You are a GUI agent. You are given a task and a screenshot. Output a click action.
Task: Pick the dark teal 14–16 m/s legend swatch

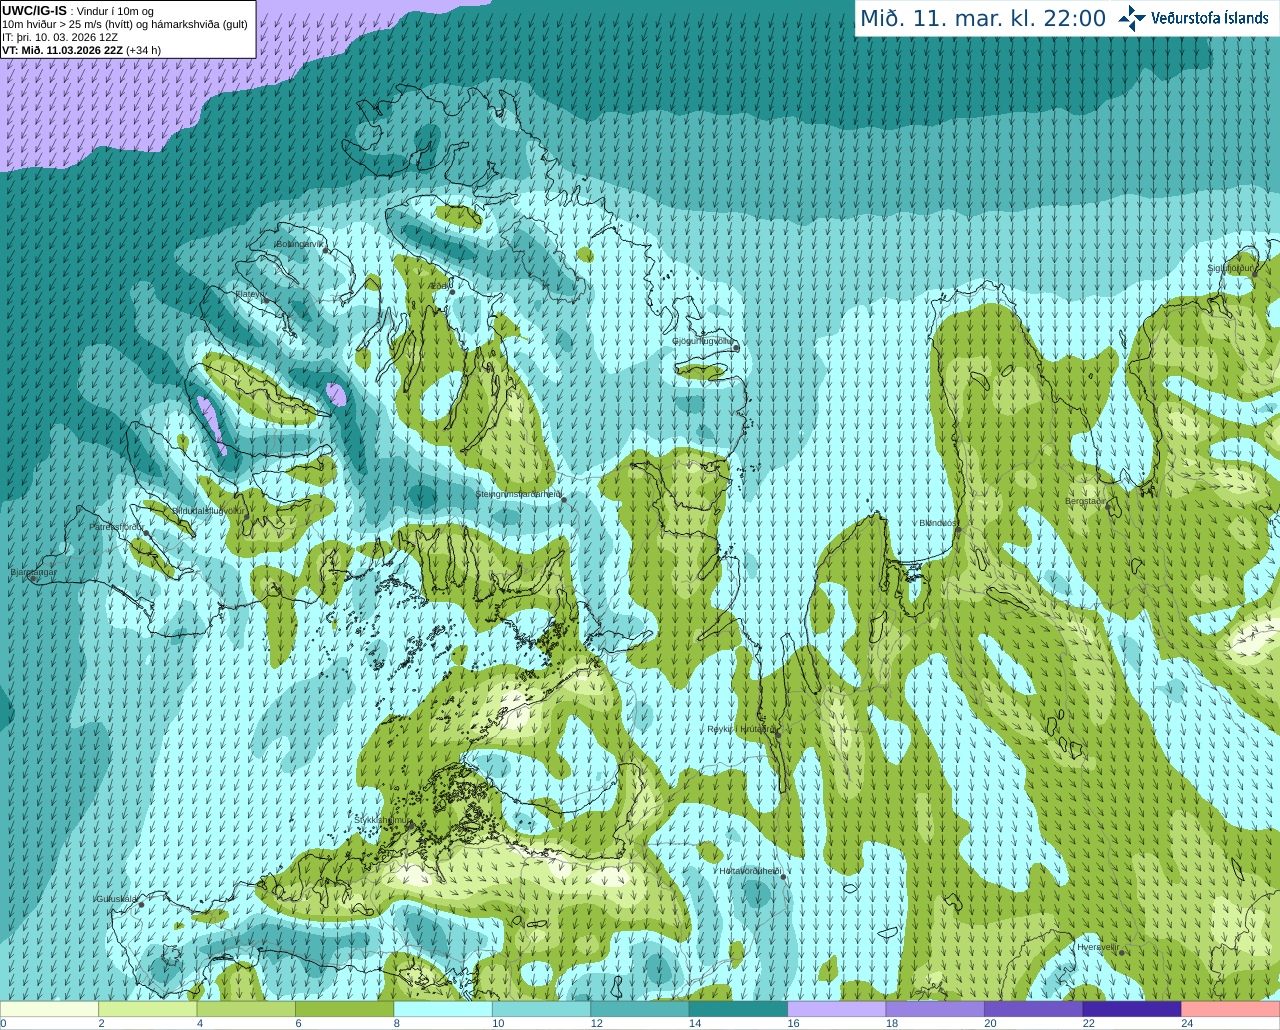pos(738,1009)
